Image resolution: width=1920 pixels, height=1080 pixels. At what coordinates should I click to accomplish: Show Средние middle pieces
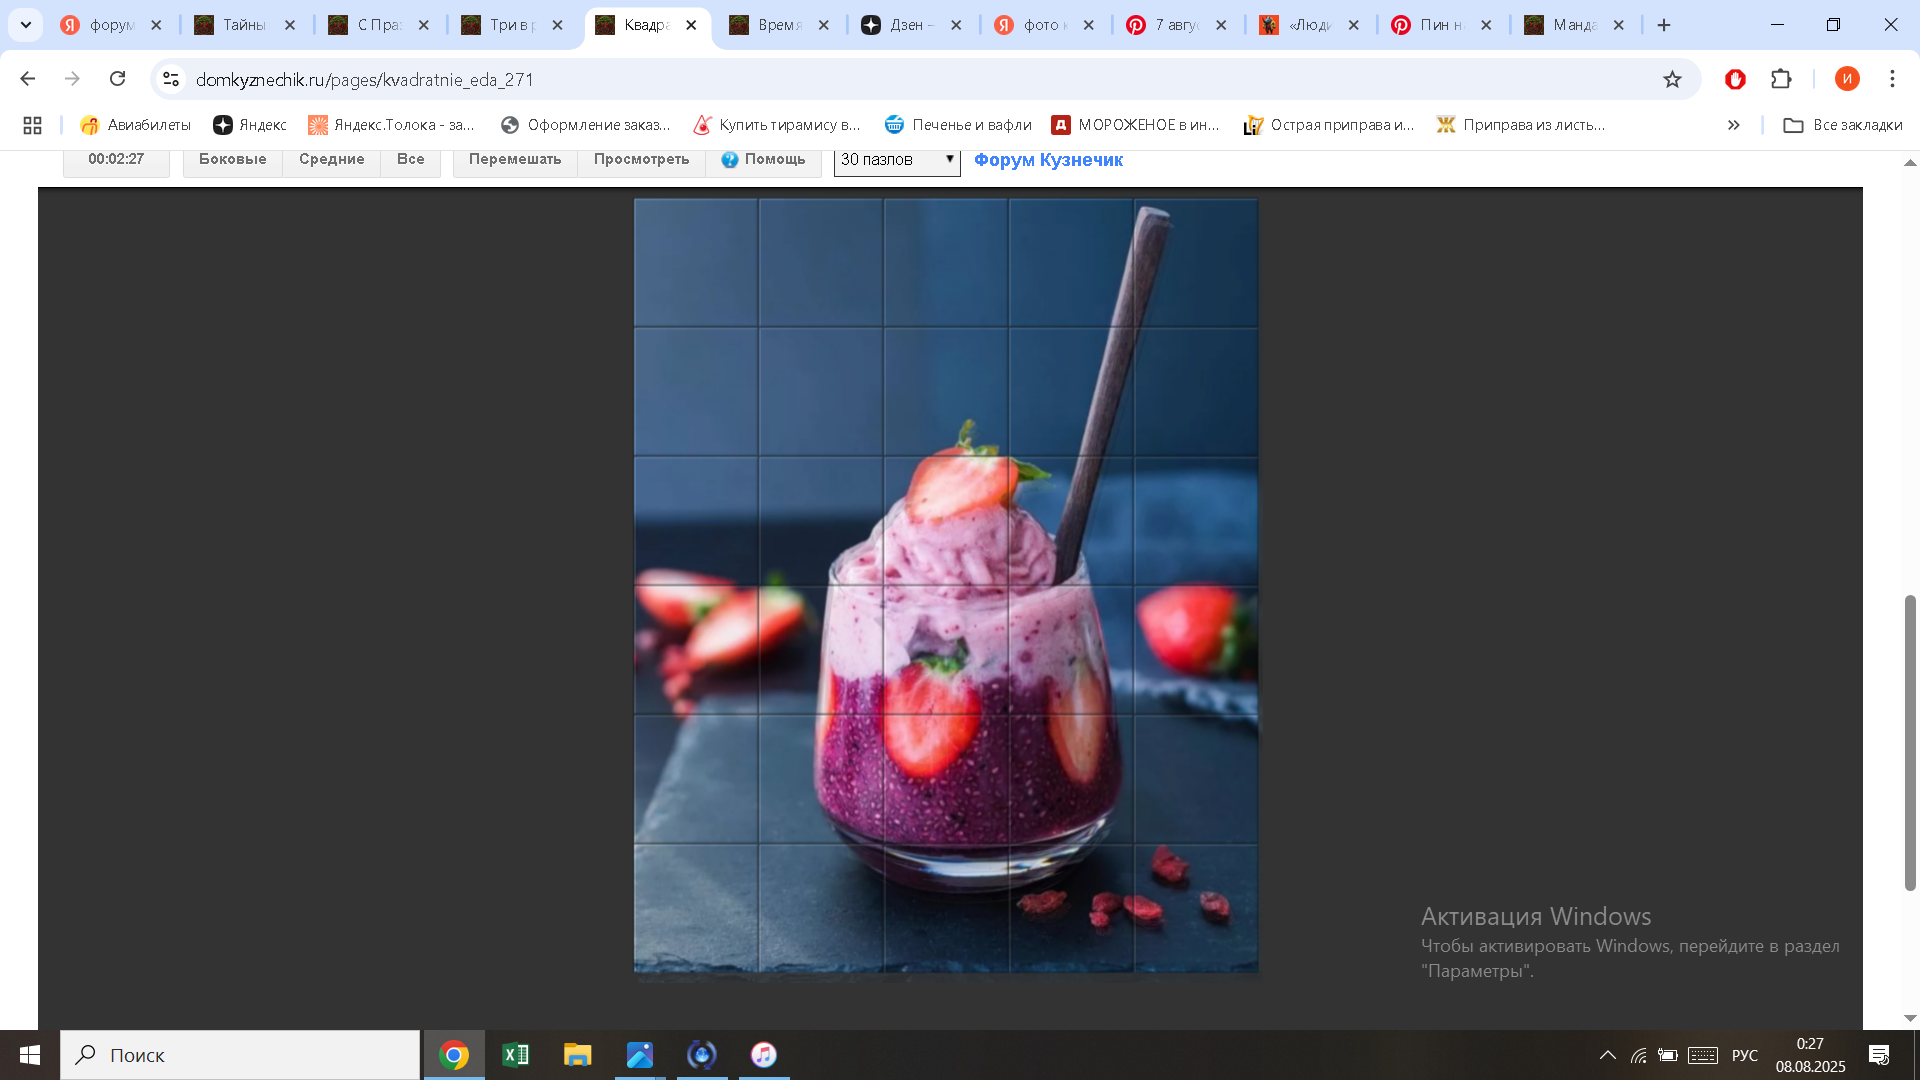(331, 159)
